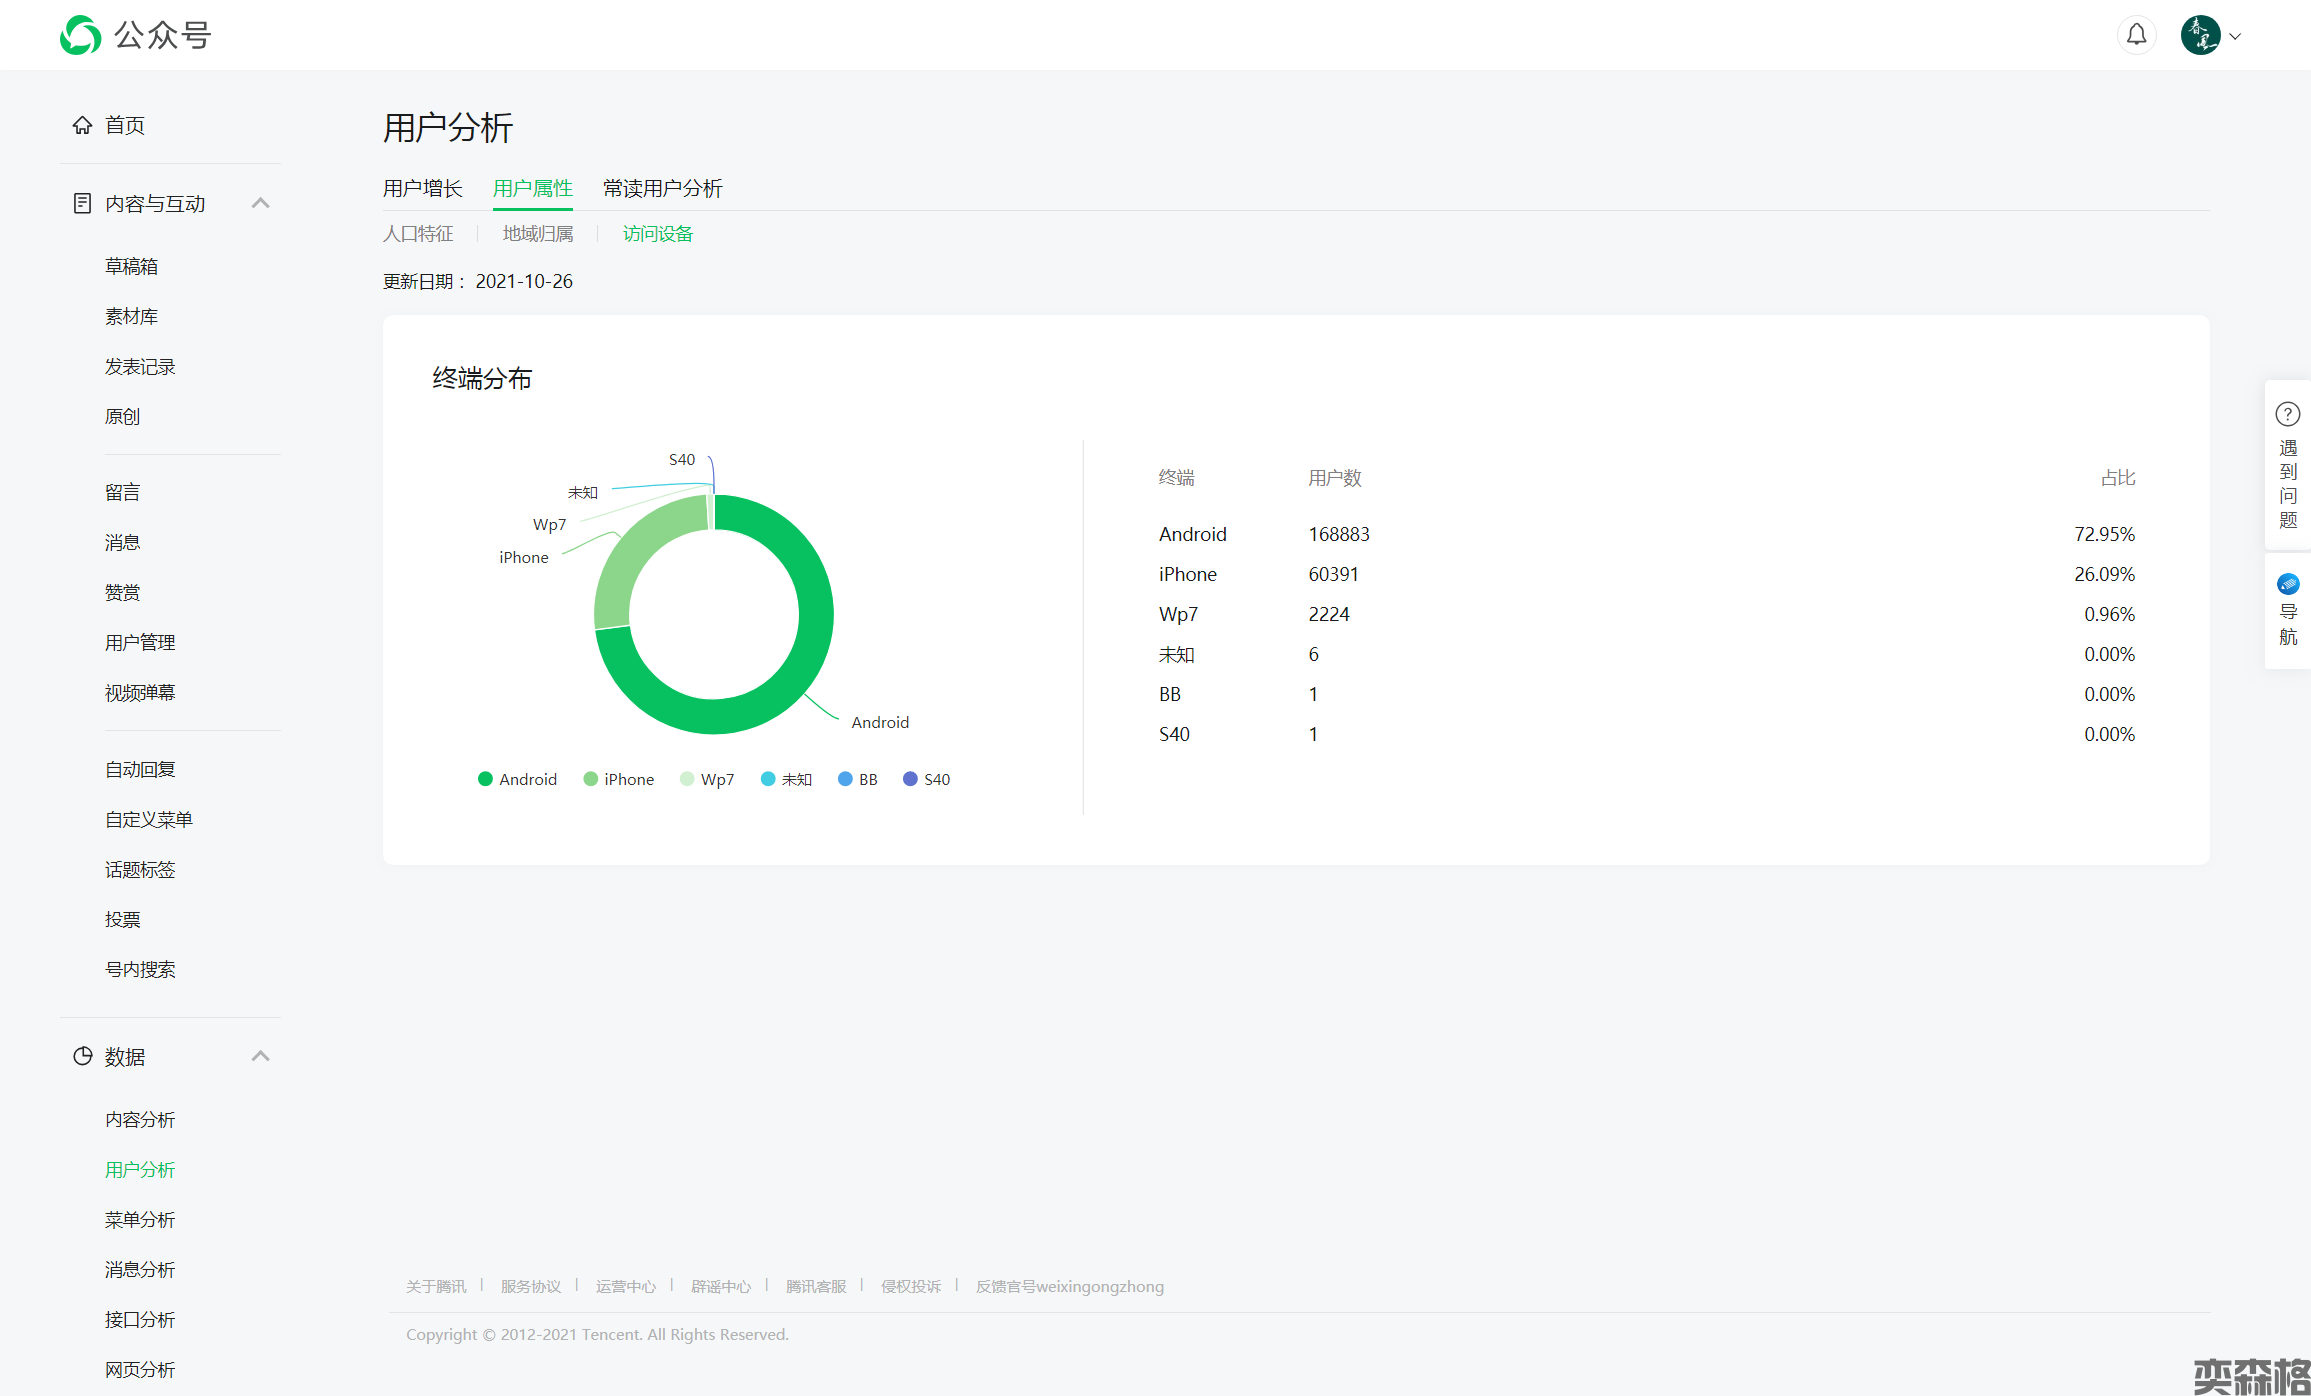2311x1396 pixels.
Task: Collapse the 数据 sidebar section
Action: (260, 1057)
